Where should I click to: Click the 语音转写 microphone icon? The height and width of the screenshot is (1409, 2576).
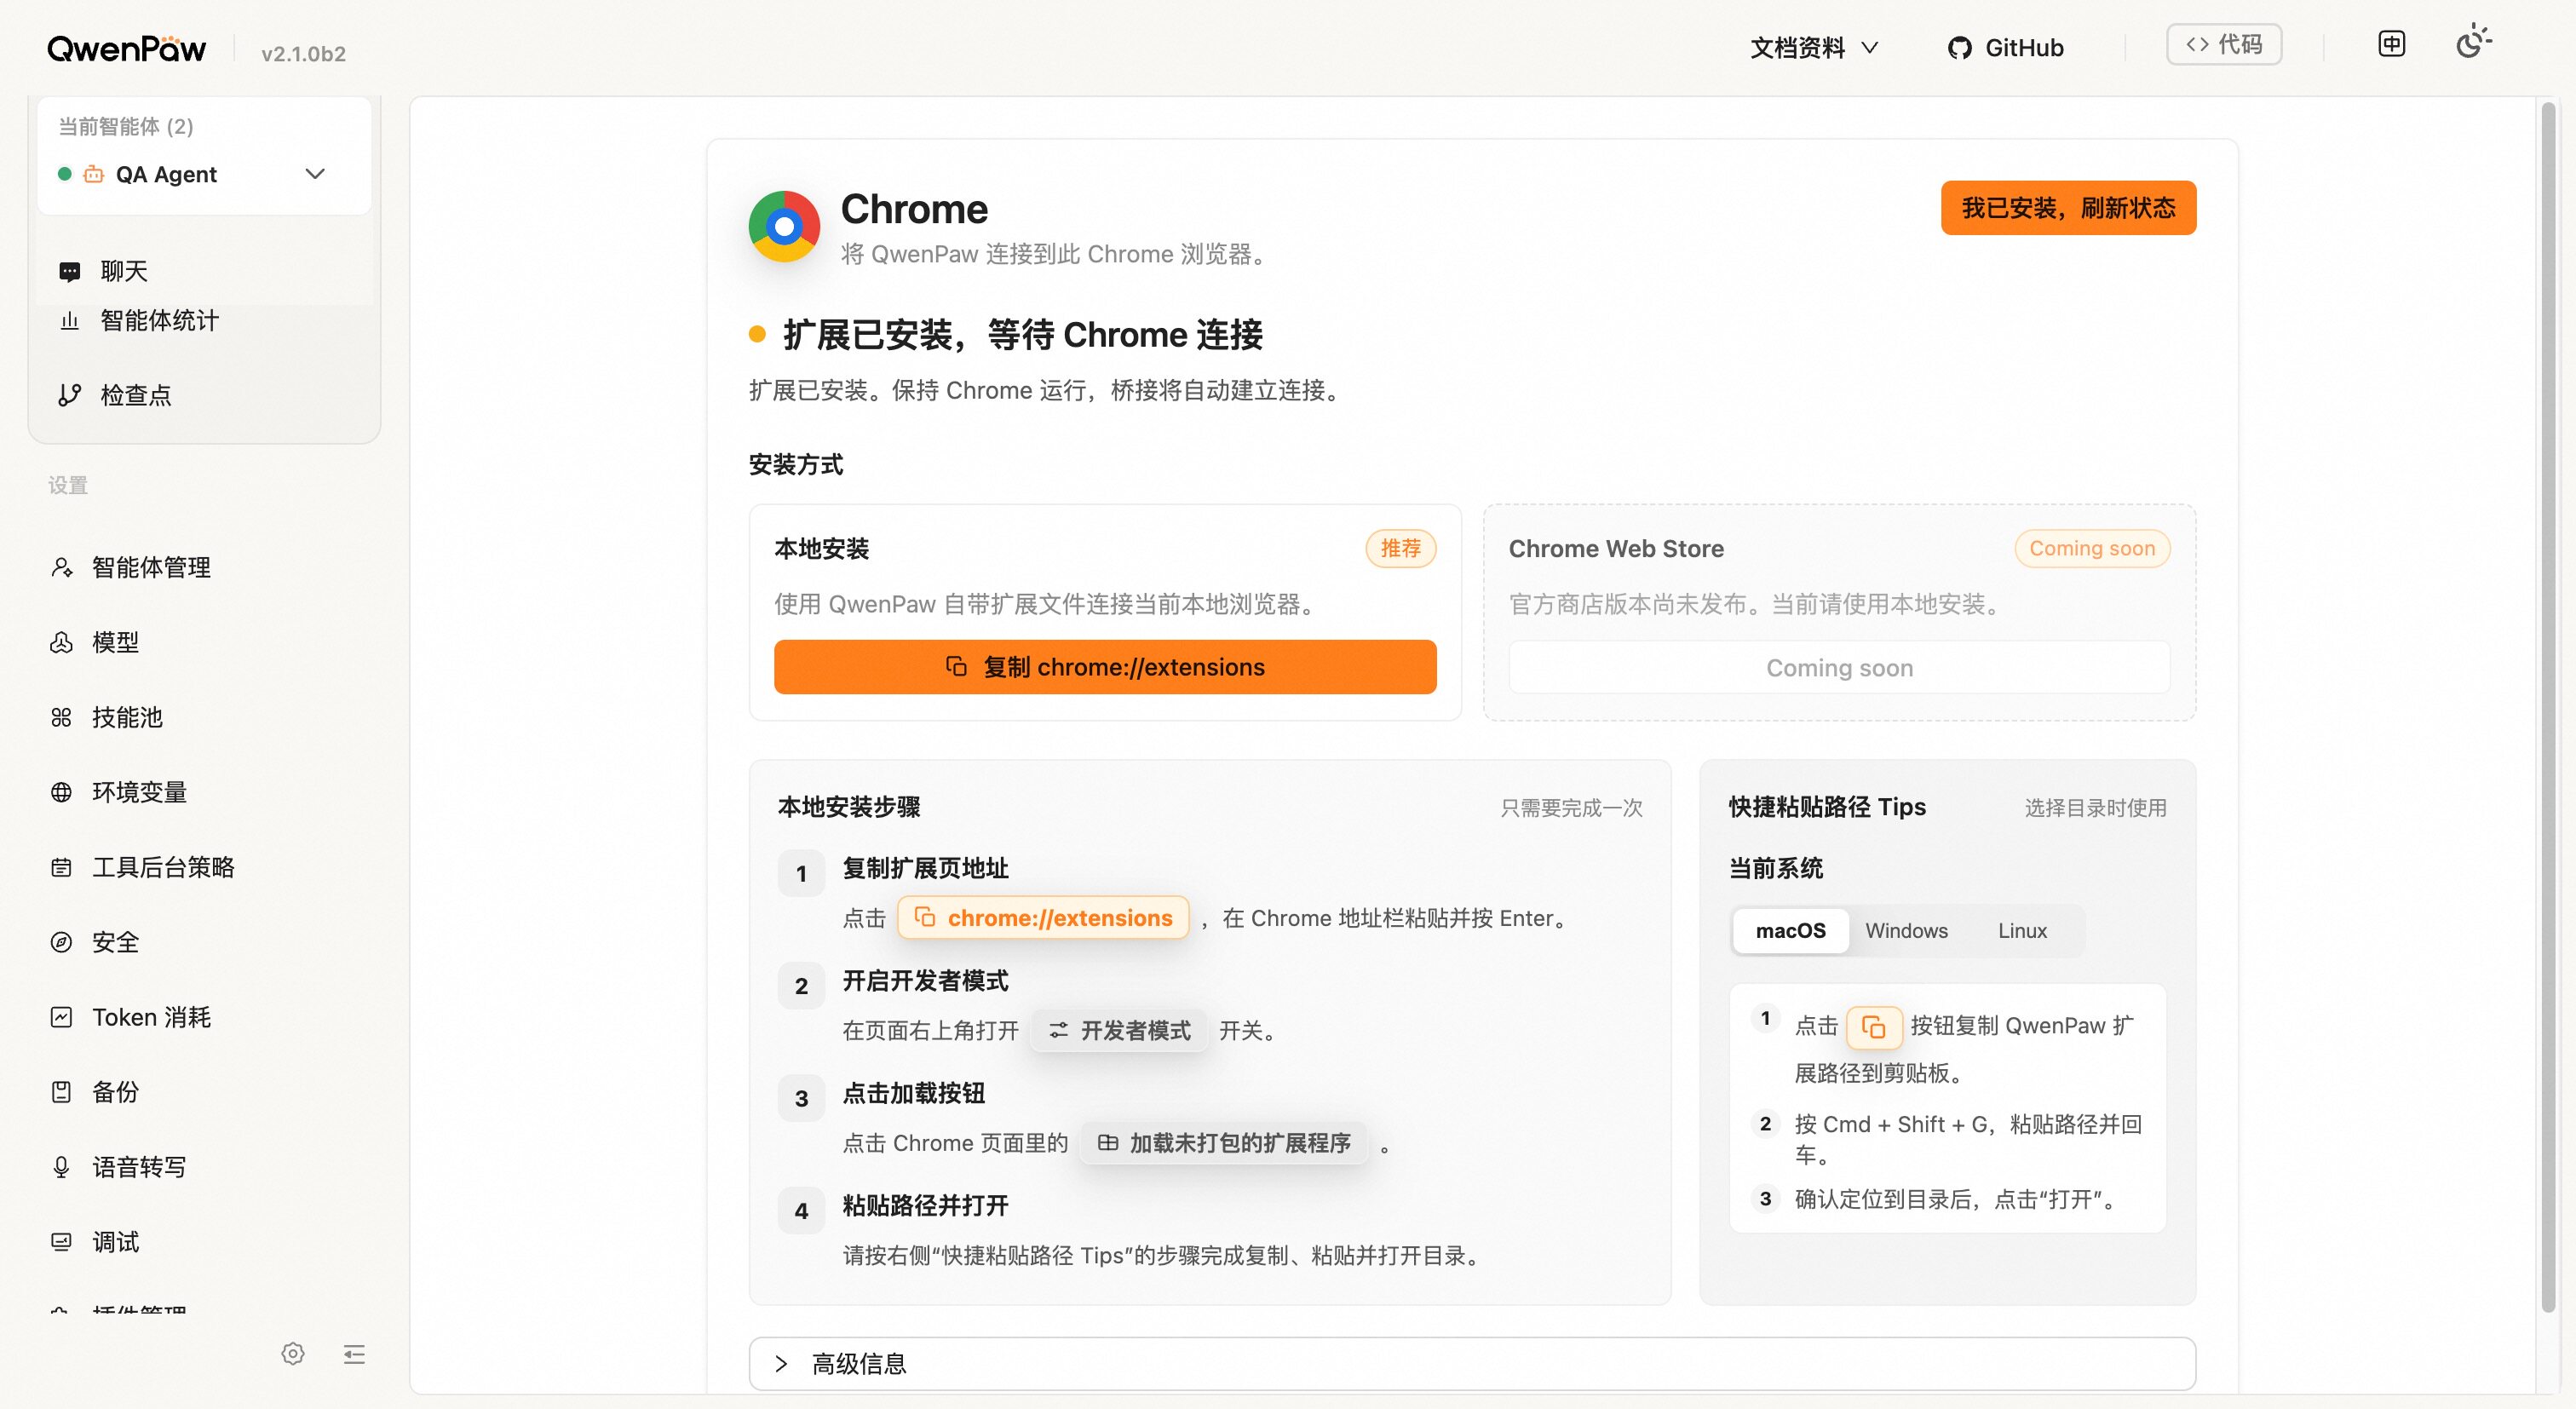point(61,1167)
